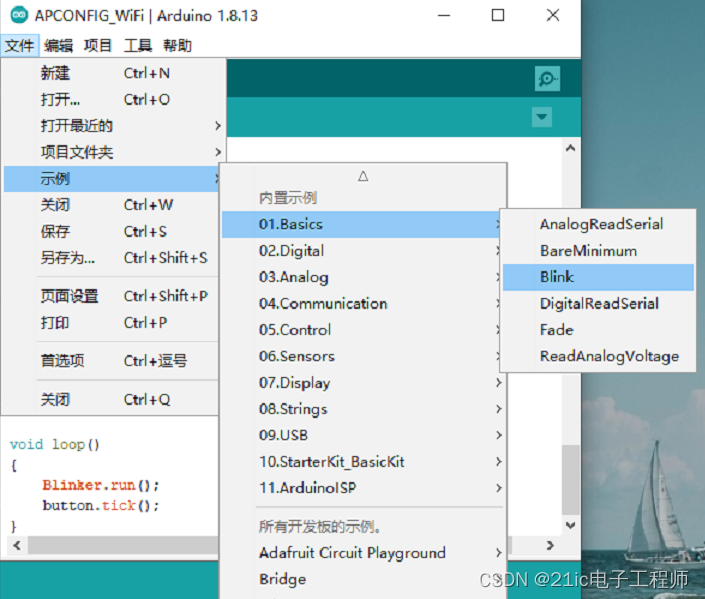
Task: Expand the 11.ArduinoISP submenu
Action: (362, 488)
